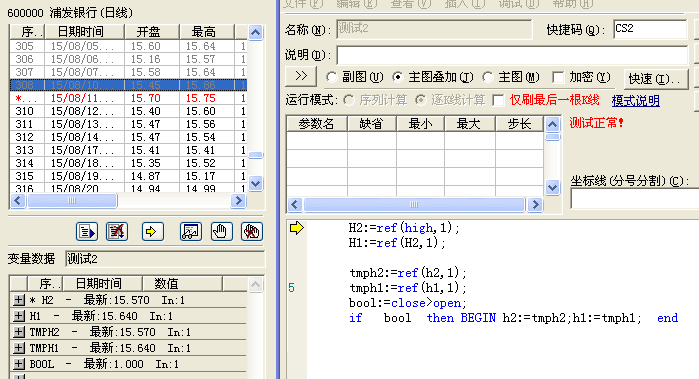Screen dimensions: 699x379
Task: Expand the TMPH1 variable row
Action: (18, 348)
